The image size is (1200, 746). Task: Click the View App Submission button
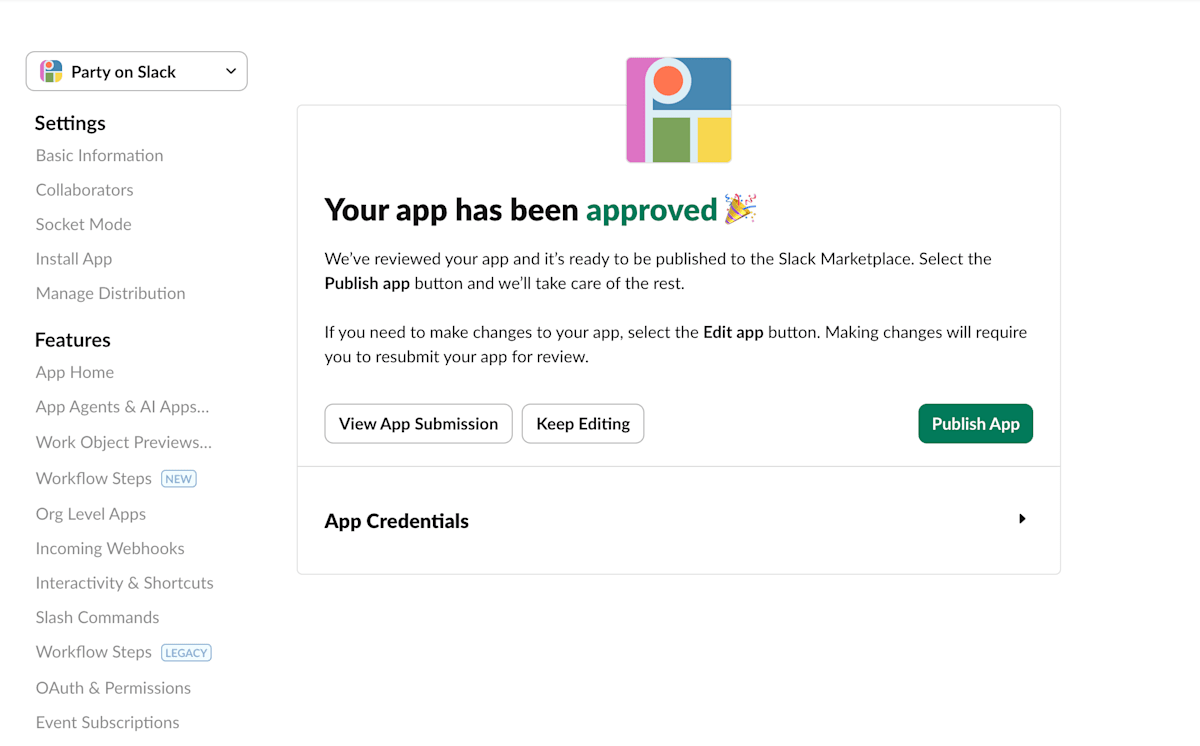pyautogui.click(x=418, y=424)
